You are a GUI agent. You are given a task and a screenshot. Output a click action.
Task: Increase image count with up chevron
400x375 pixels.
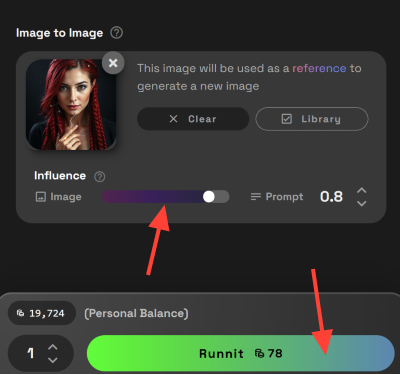[x=53, y=347]
